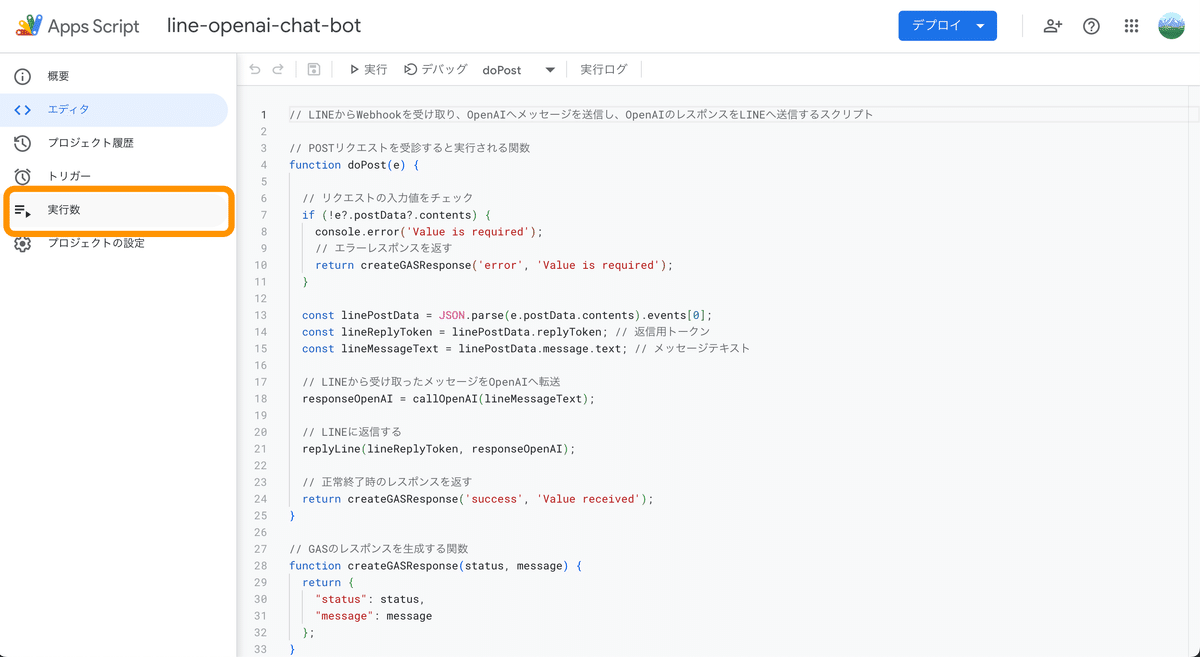Open the Google apps grid icon
Viewport: 1200px width, 657px height.
[1132, 27]
